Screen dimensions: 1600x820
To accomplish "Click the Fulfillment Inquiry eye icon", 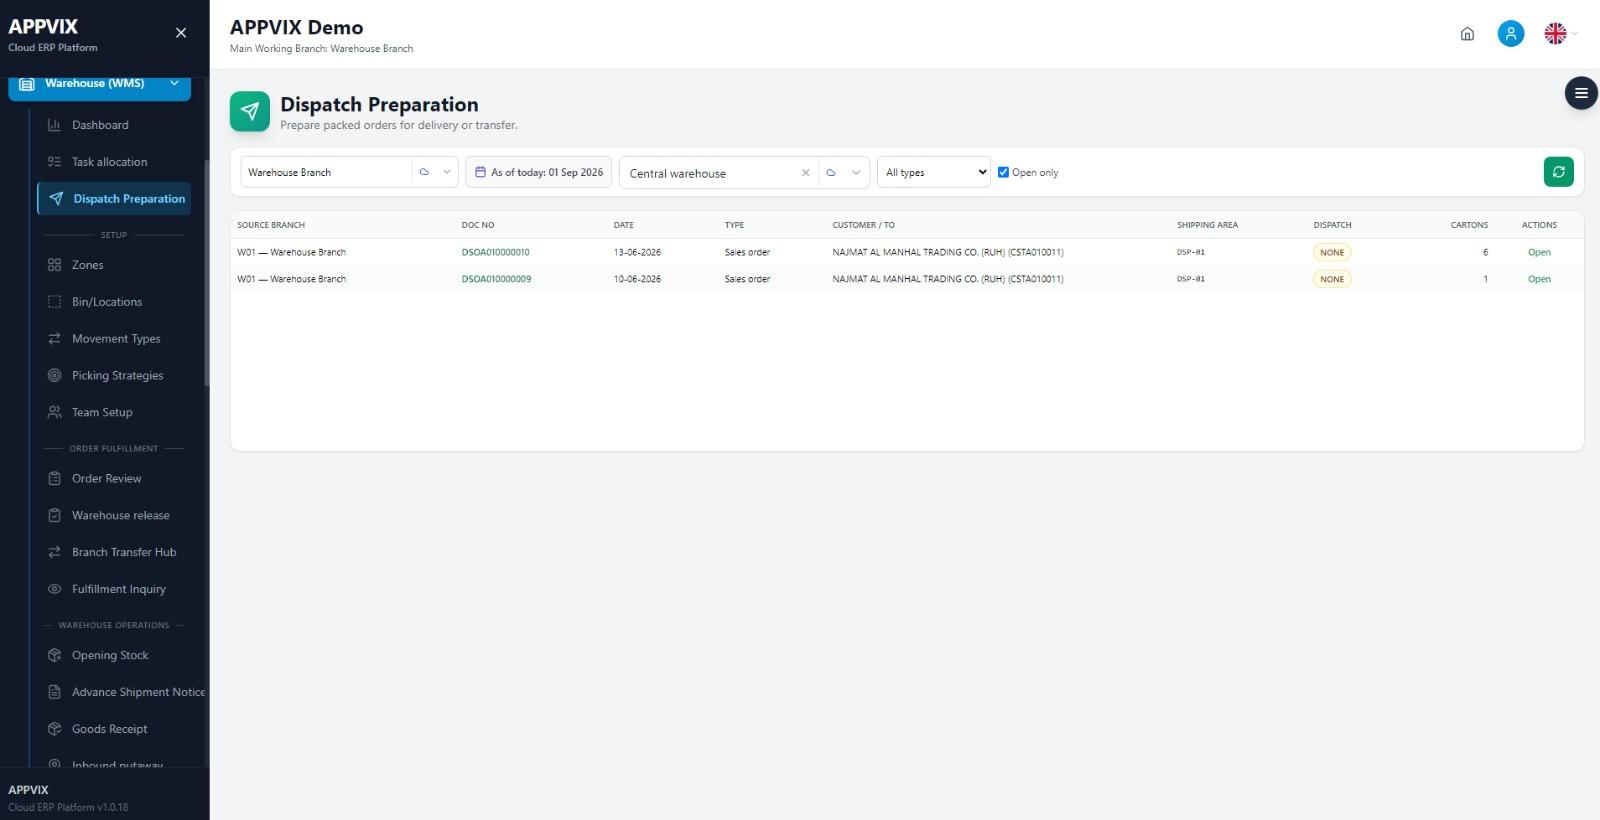I will point(54,589).
